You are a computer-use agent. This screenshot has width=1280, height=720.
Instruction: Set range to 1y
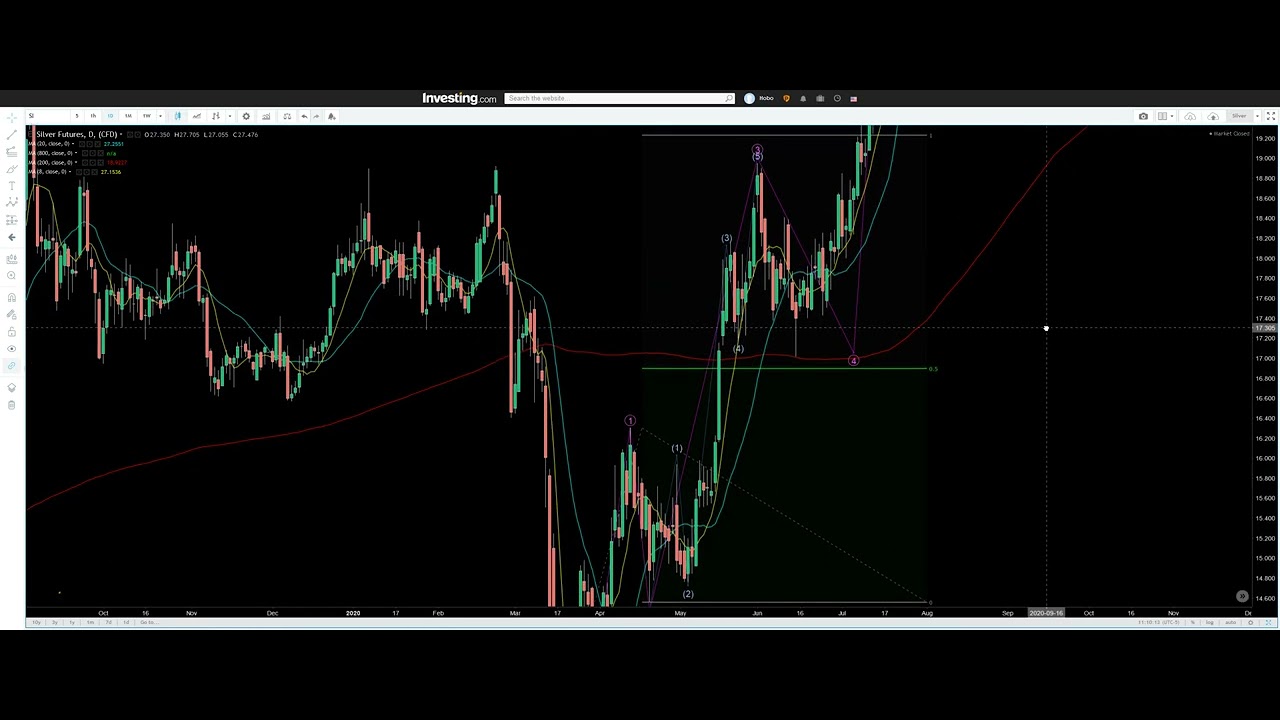coord(72,622)
